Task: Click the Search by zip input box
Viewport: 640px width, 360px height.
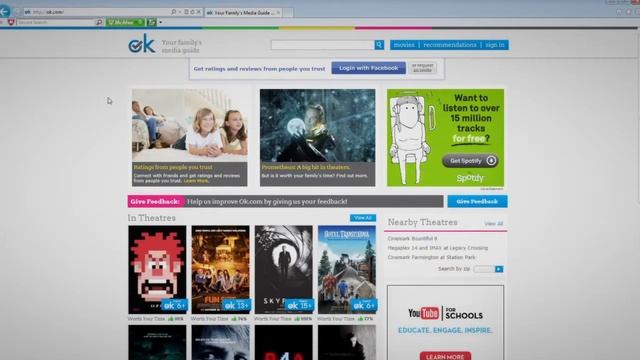Action: coord(484,269)
